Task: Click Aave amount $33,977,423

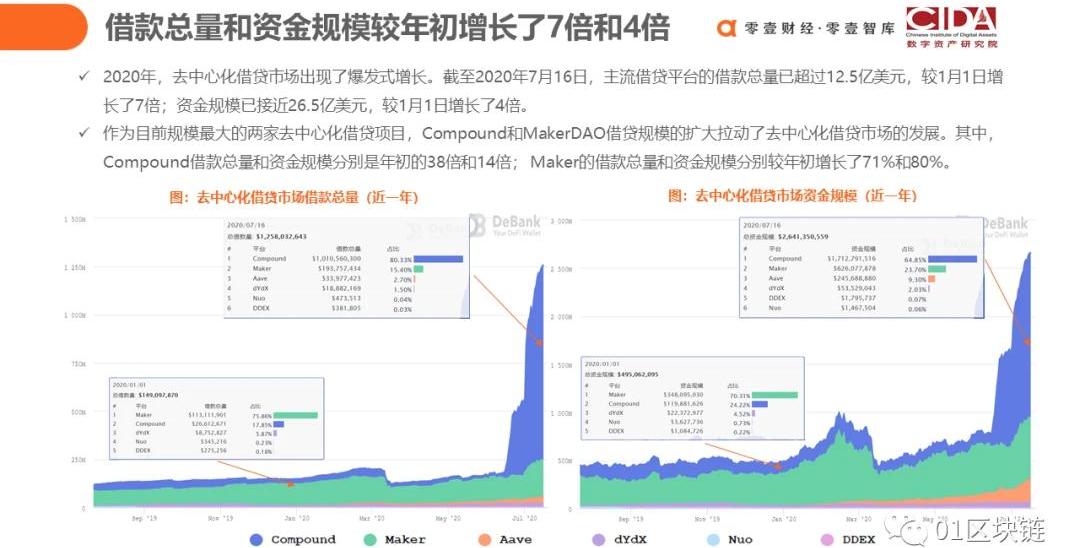Action: click(x=341, y=279)
